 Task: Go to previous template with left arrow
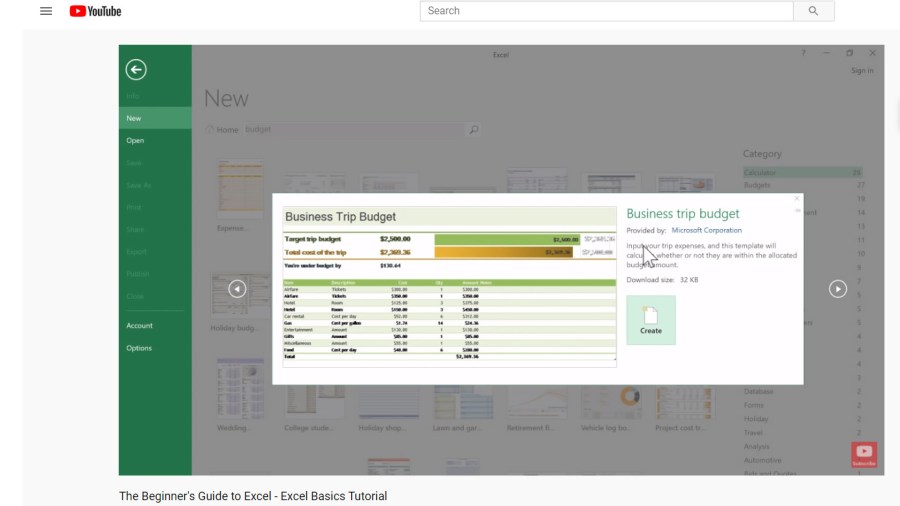pyautogui.click(x=237, y=289)
